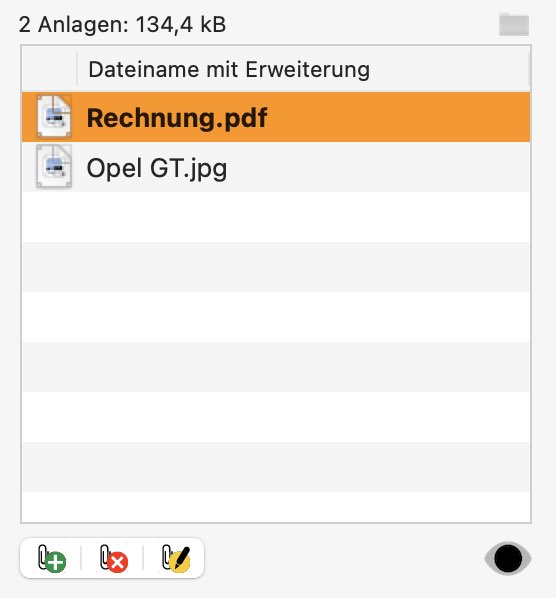
Task: Click the file icon of Rechnung.pdf
Action: (x=54, y=117)
